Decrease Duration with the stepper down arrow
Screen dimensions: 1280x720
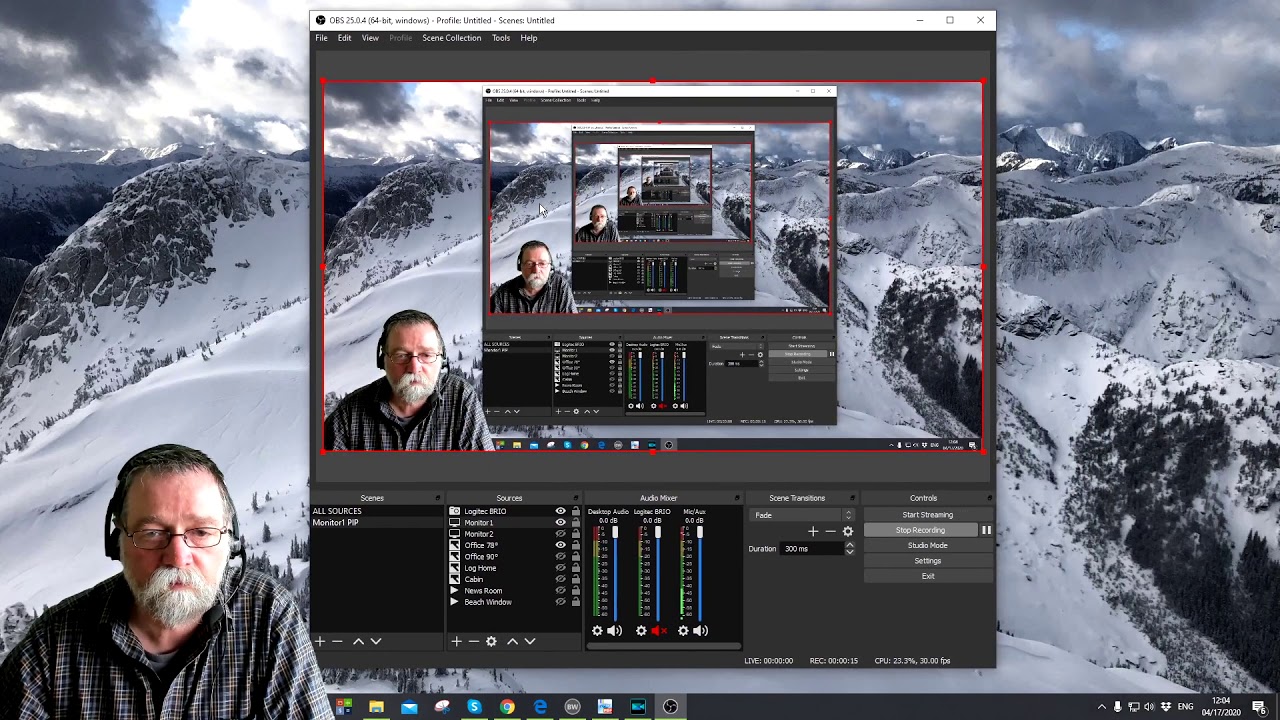click(x=850, y=552)
